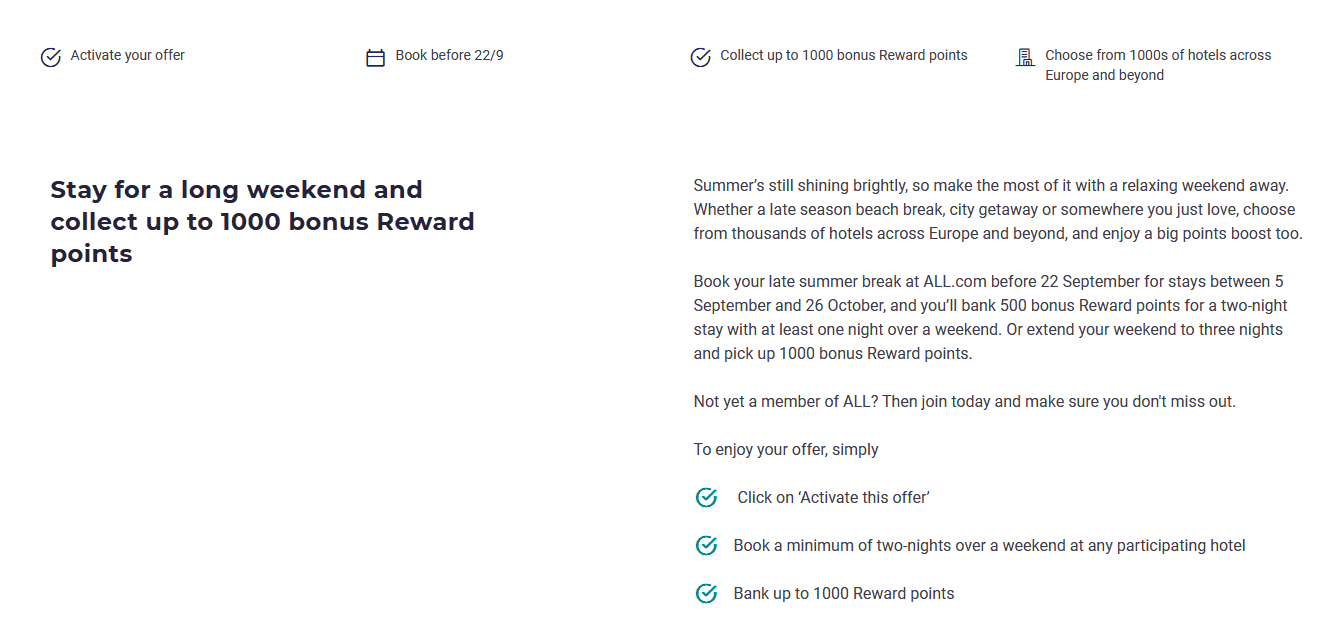Click the teal check beside 'Book a minimum of two-nights'
This screenshot has height=628, width=1335.
pos(707,545)
